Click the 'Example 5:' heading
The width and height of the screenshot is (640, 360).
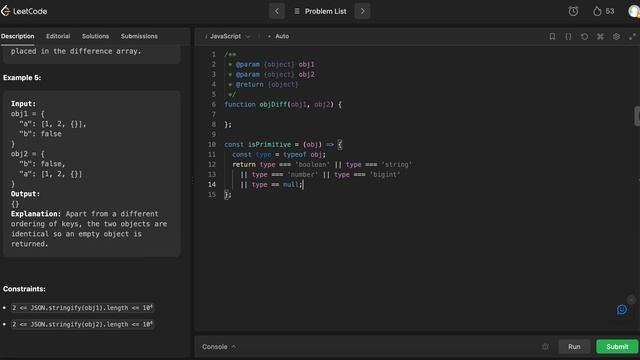(22, 78)
